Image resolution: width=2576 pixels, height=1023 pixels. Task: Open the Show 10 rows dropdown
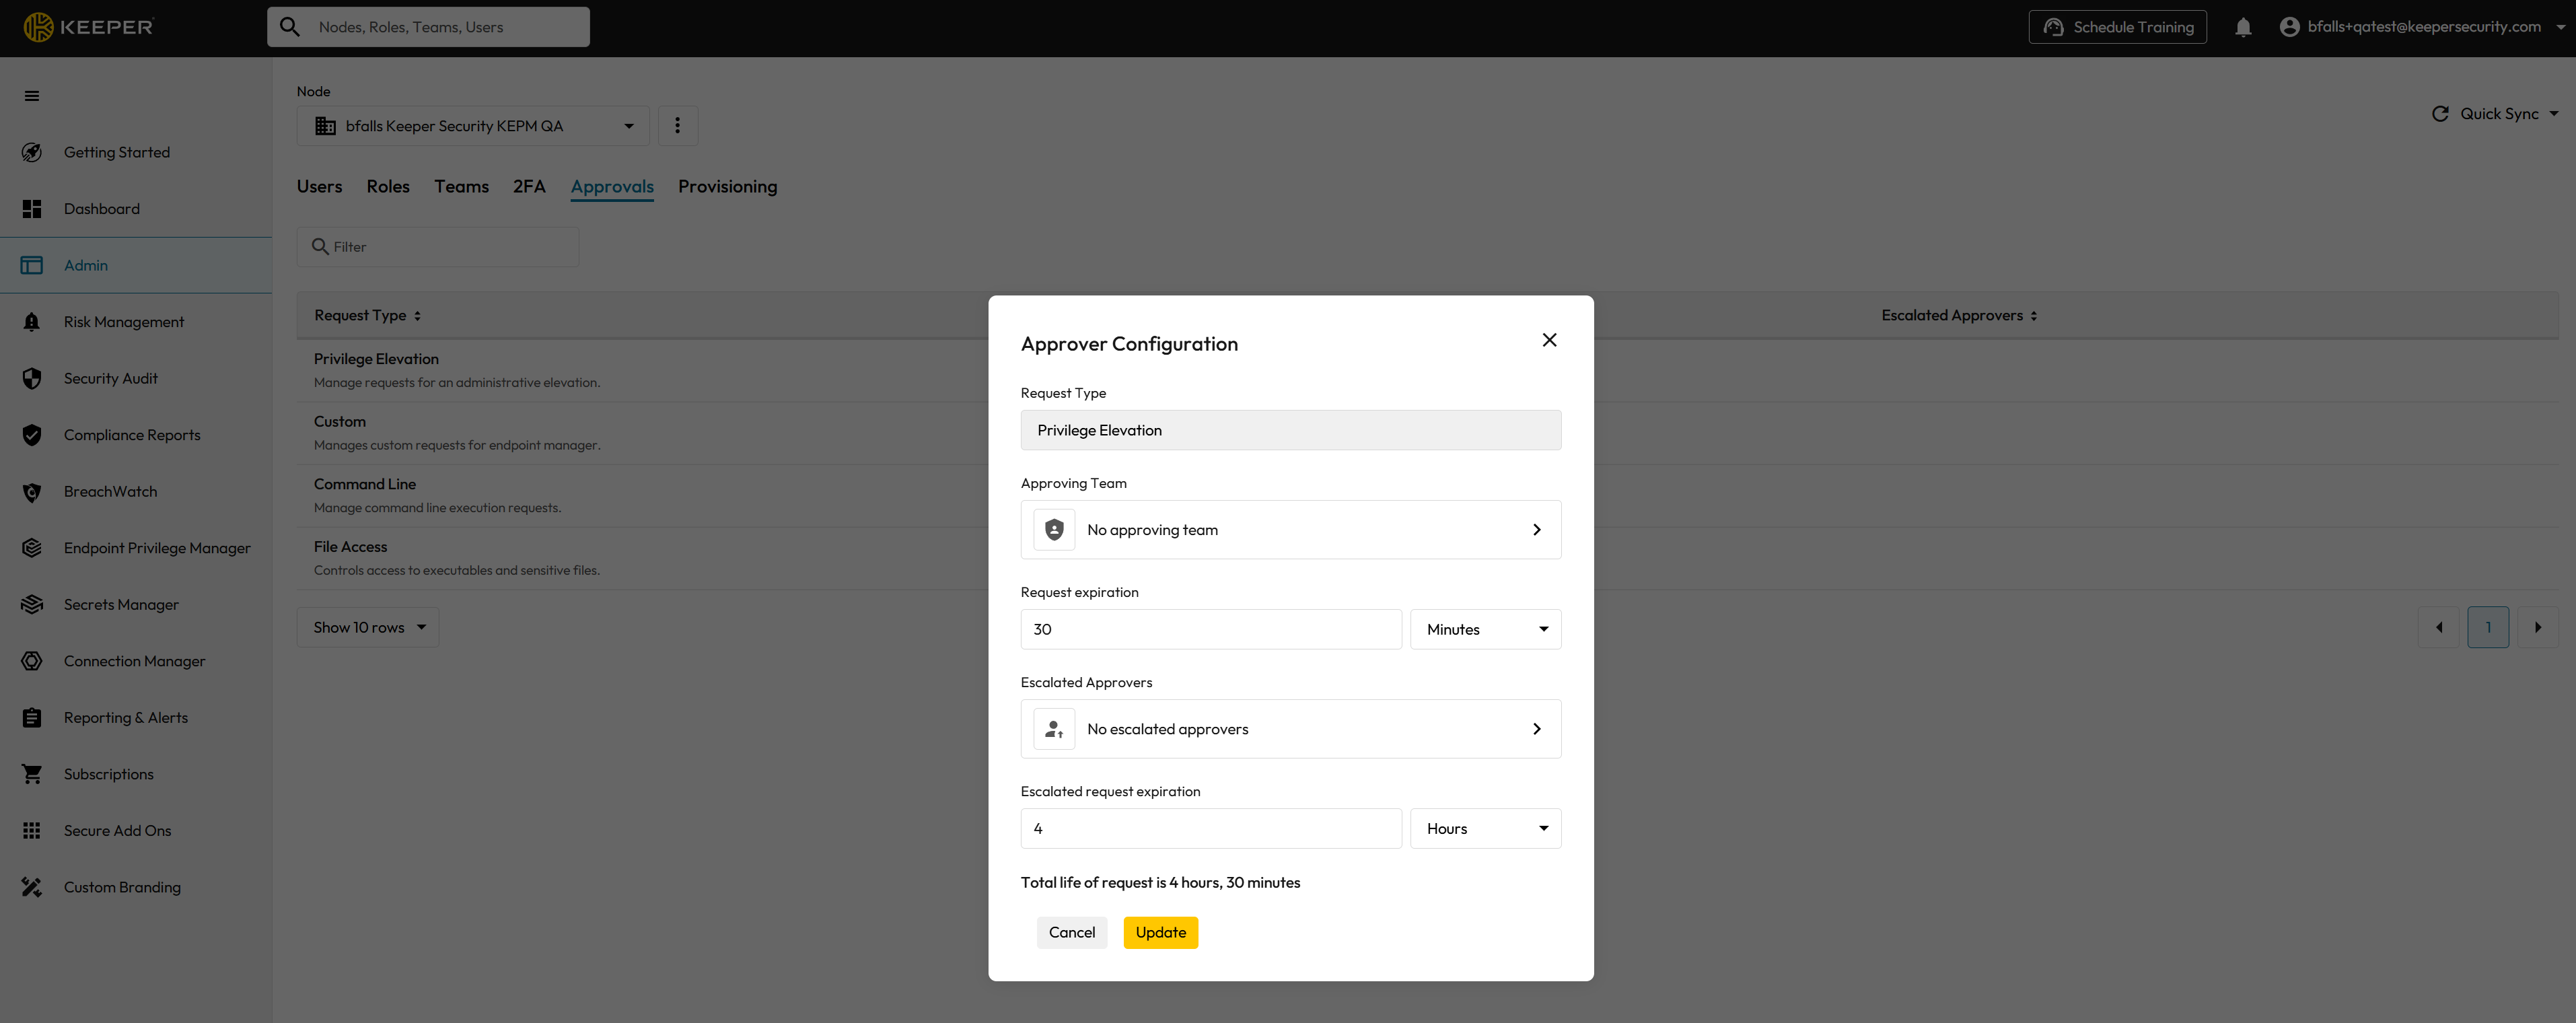click(367, 627)
